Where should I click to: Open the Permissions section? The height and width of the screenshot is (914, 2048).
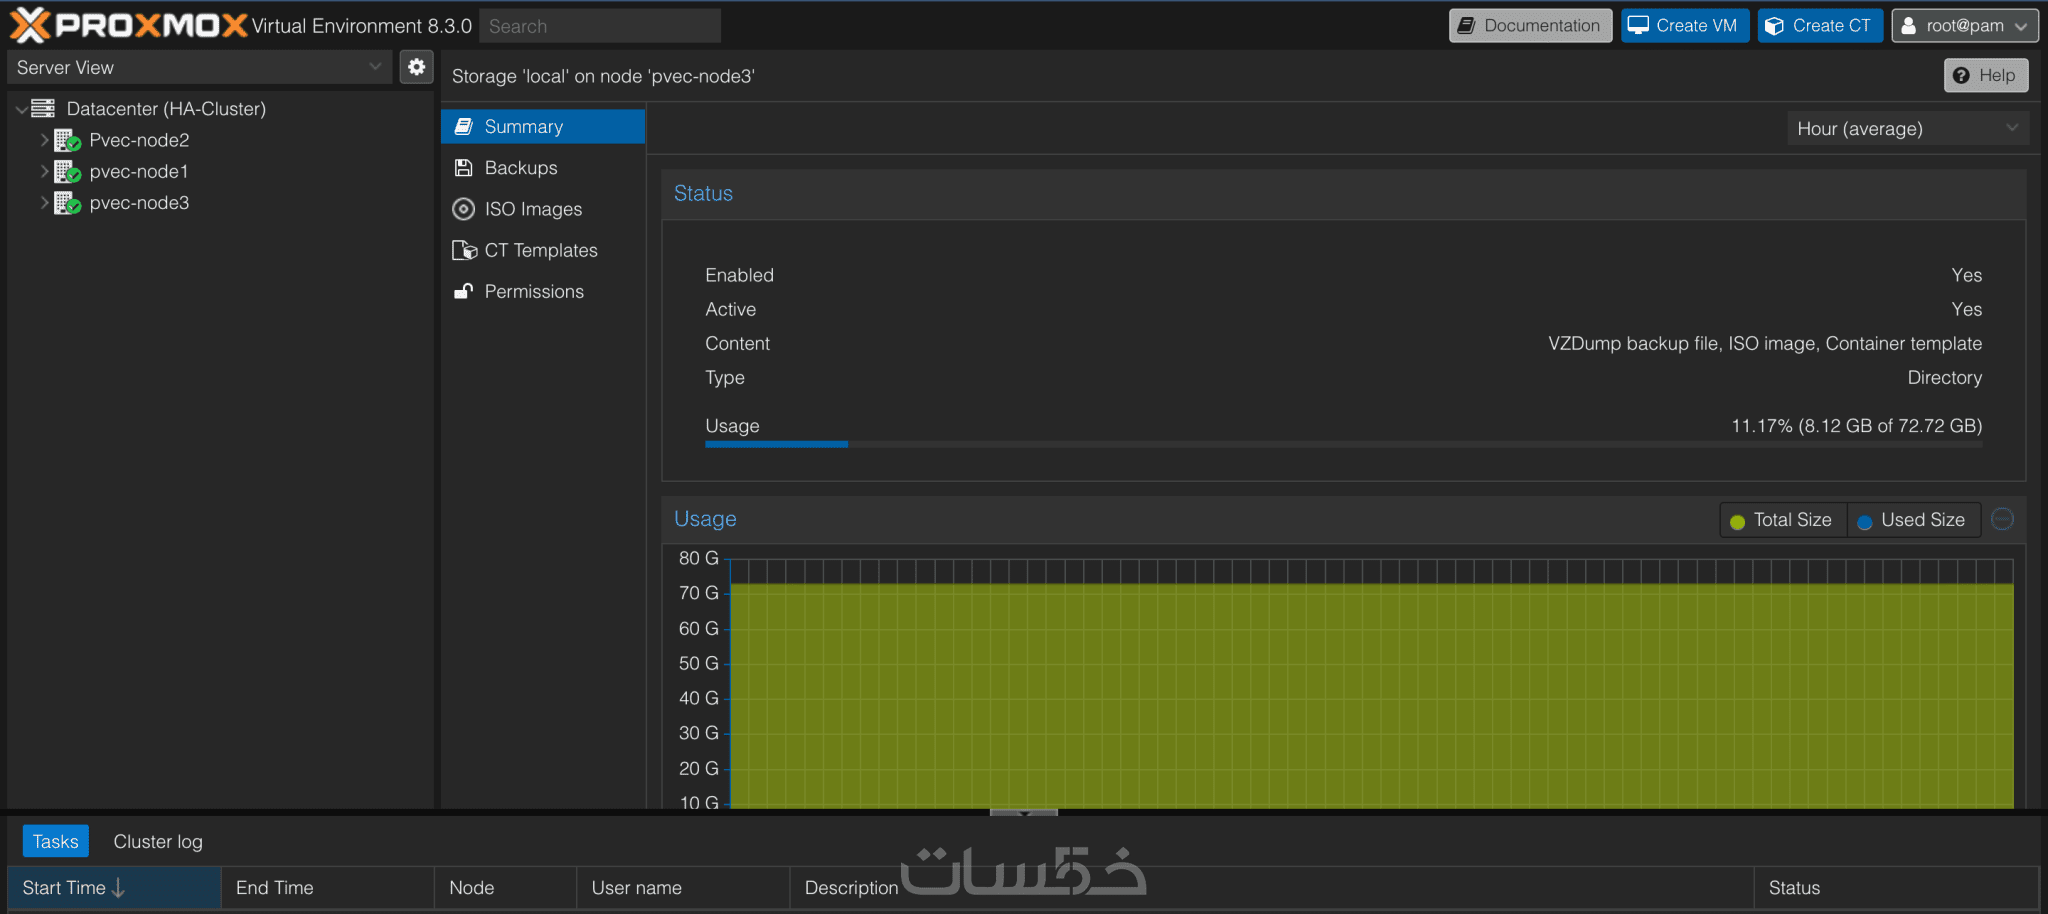543,291
